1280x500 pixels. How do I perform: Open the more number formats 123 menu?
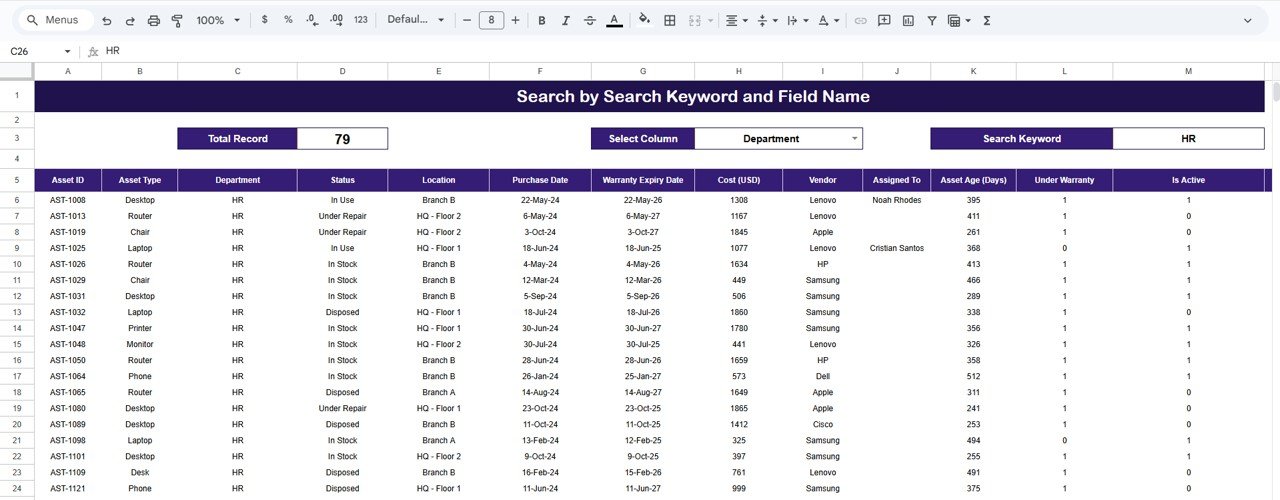361,20
